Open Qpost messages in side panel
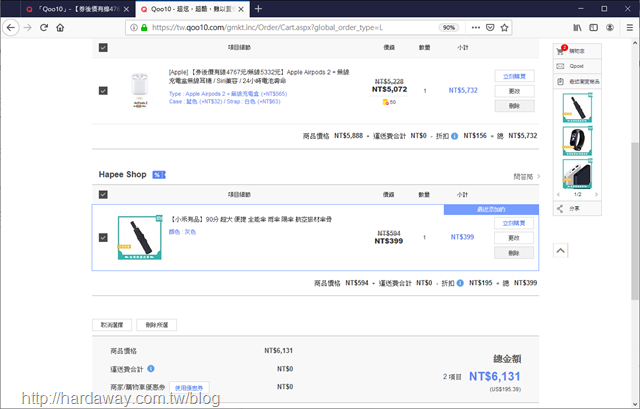This screenshot has height=409, width=640. tap(577, 66)
